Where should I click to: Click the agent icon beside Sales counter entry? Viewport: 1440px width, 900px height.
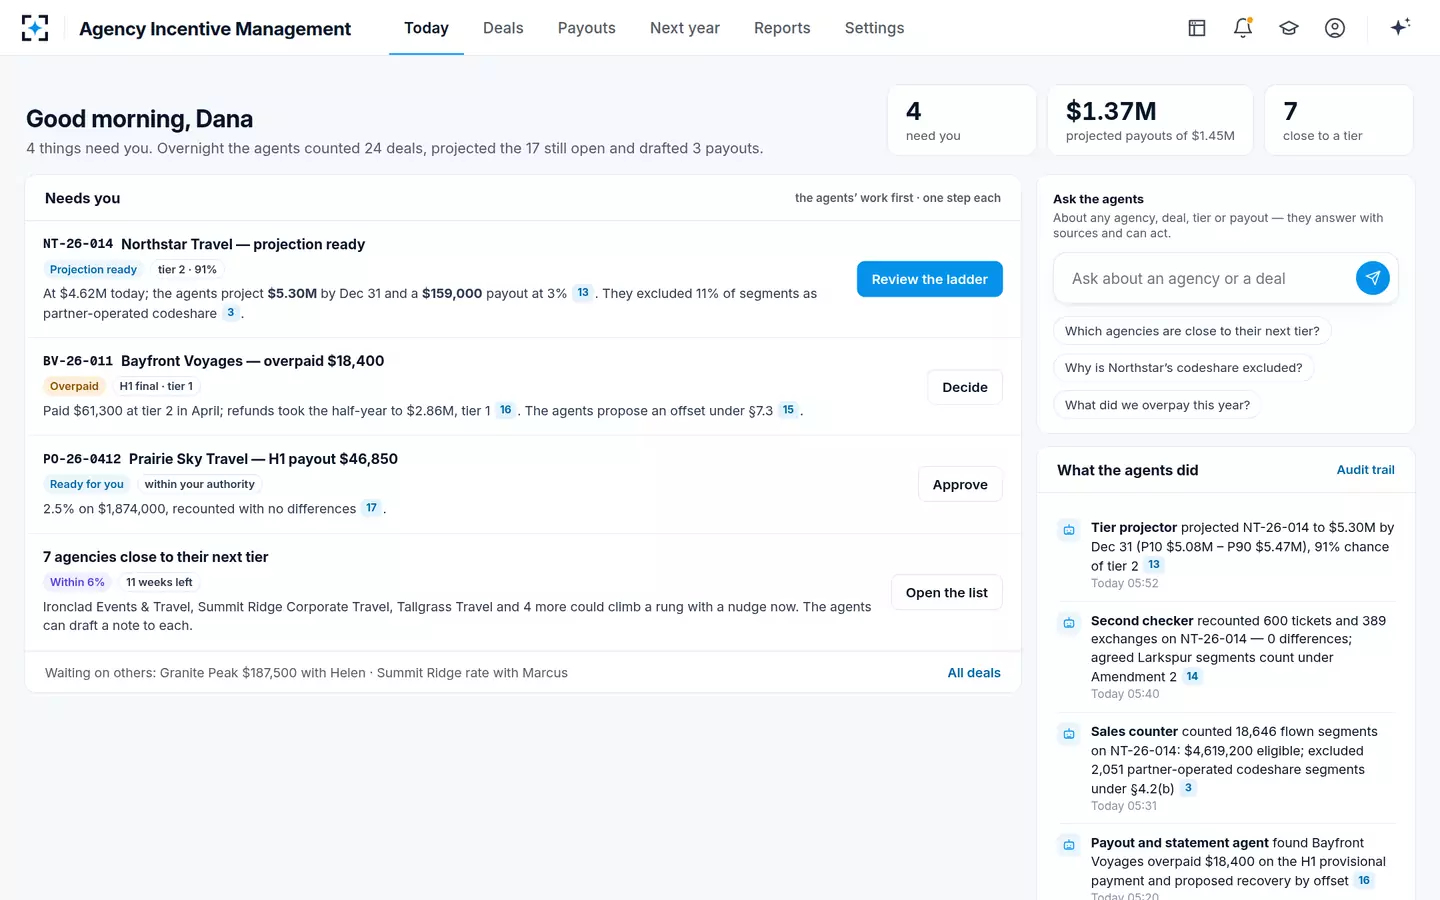(1069, 734)
